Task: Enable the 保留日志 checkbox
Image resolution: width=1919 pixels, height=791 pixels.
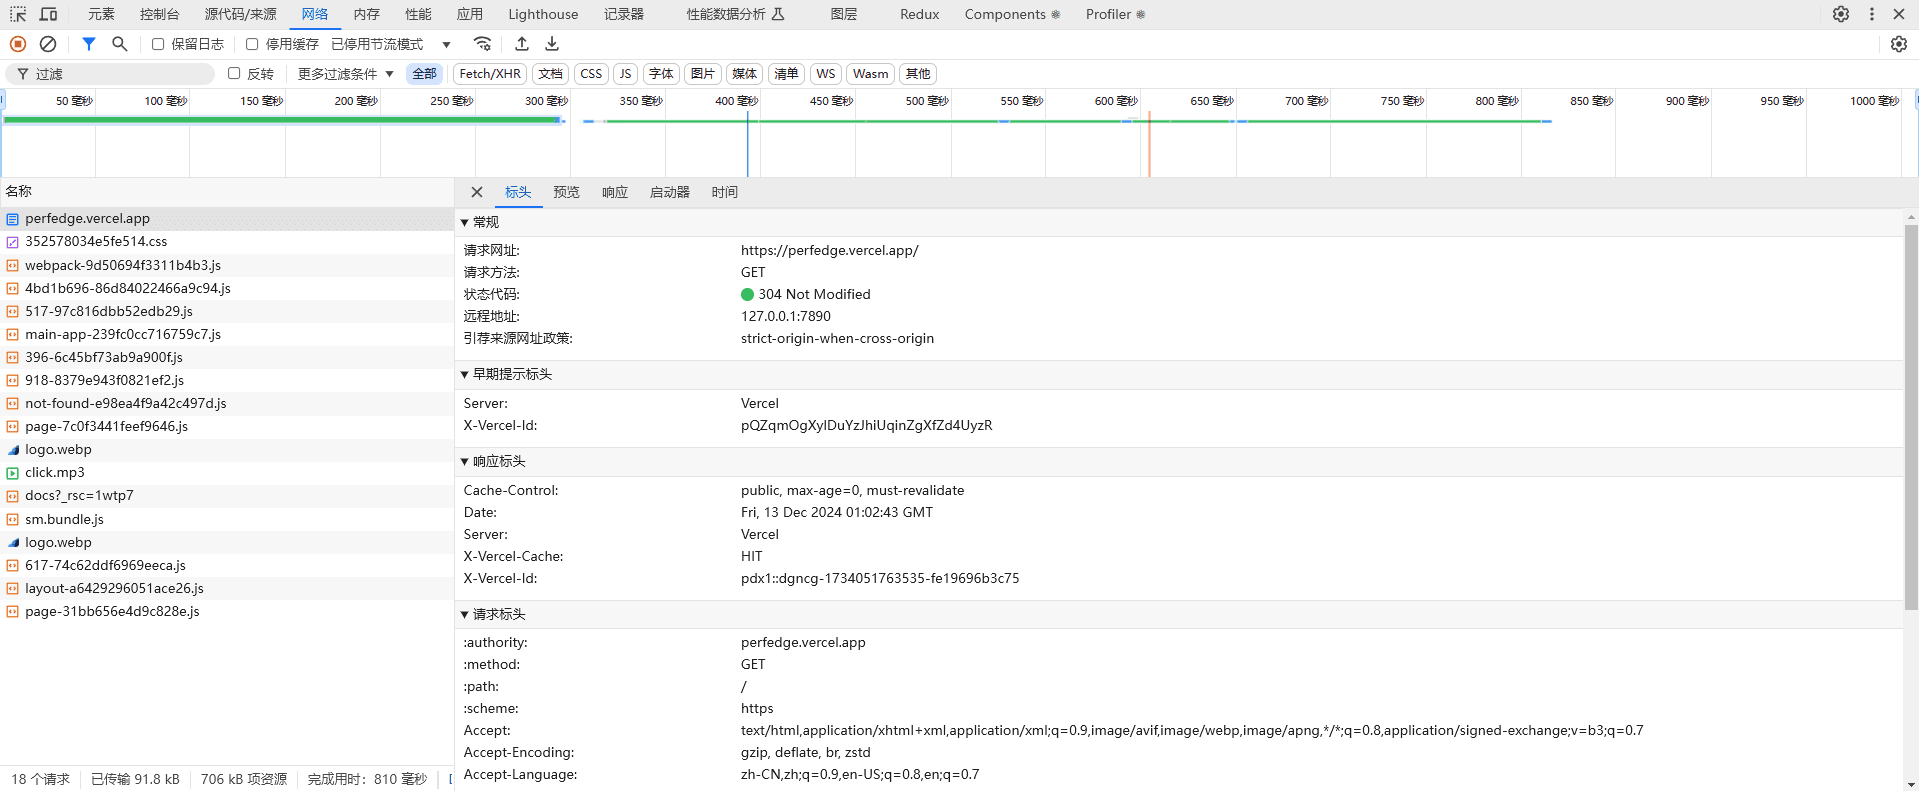Action: [158, 44]
